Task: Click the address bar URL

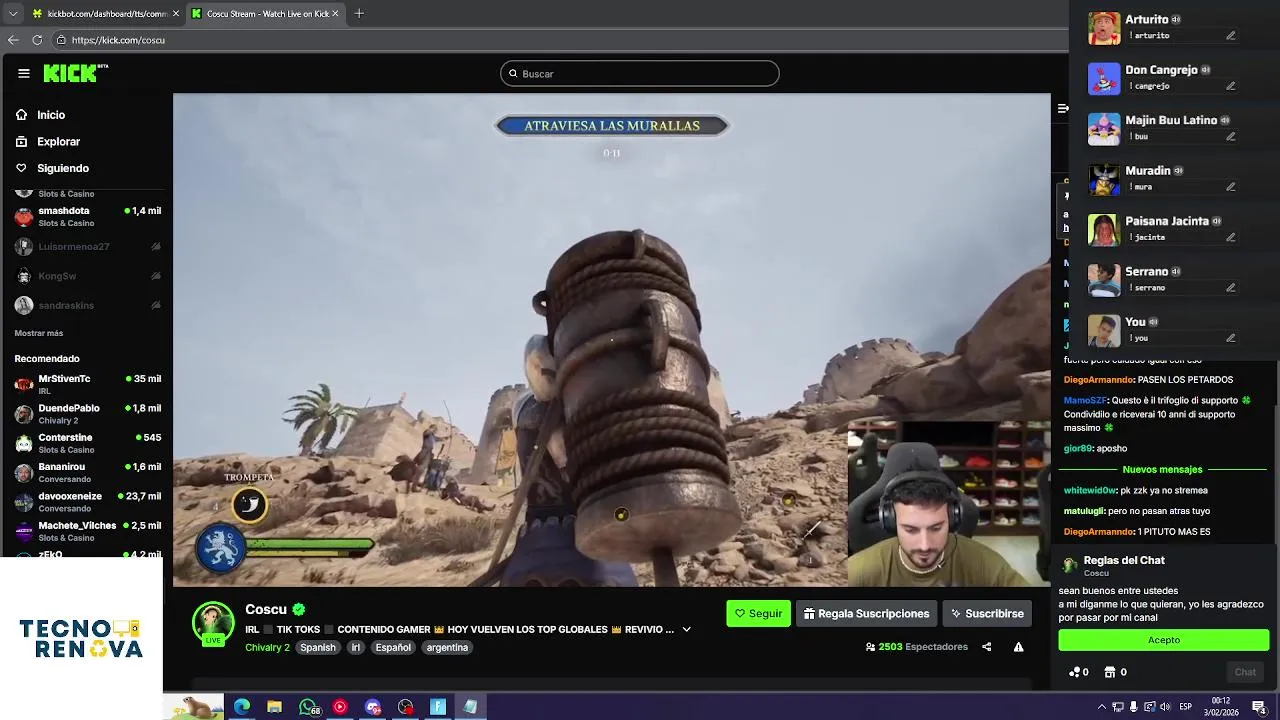Action: pyautogui.click(x=118, y=40)
